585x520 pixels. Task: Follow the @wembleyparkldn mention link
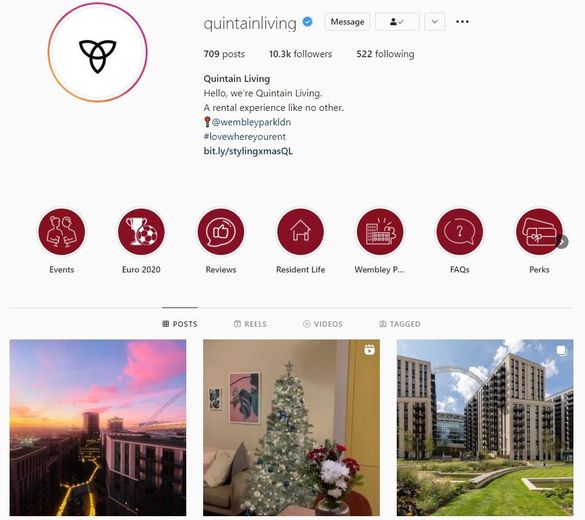pos(251,122)
